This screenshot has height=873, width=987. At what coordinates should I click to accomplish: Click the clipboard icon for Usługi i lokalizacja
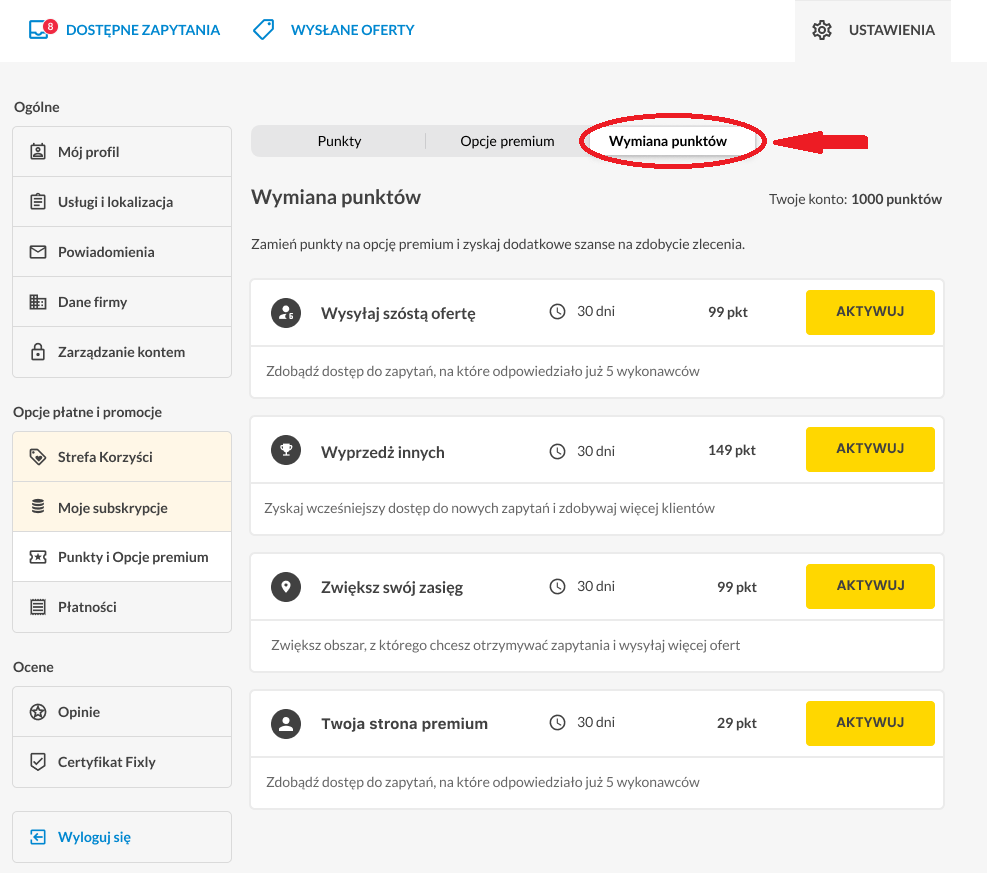pyautogui.click(x=38, y=202)
